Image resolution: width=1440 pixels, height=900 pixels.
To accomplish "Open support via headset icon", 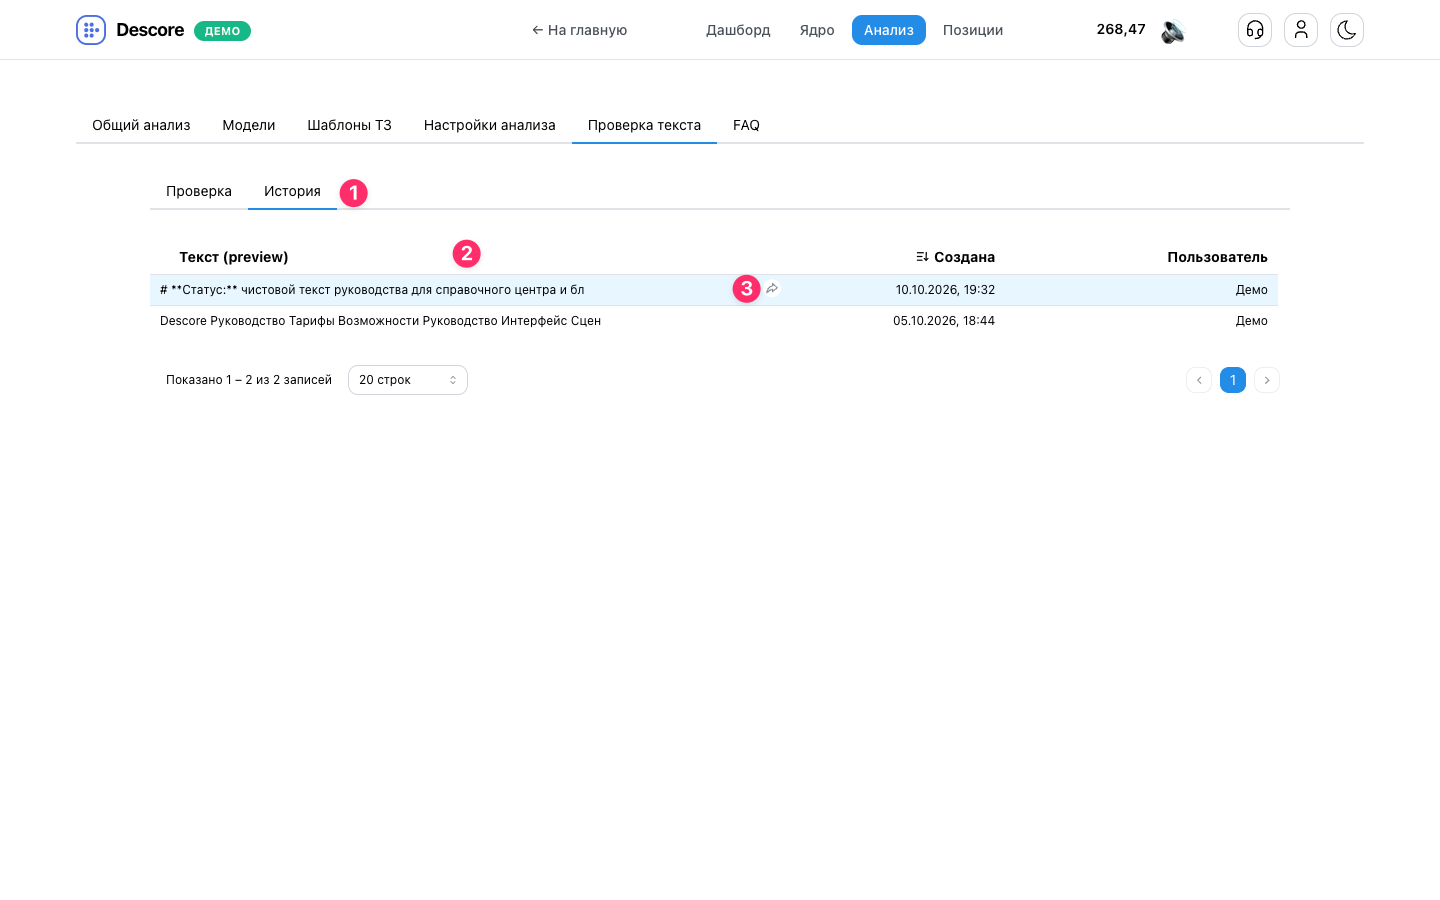I will click(x=1255, y=30).
